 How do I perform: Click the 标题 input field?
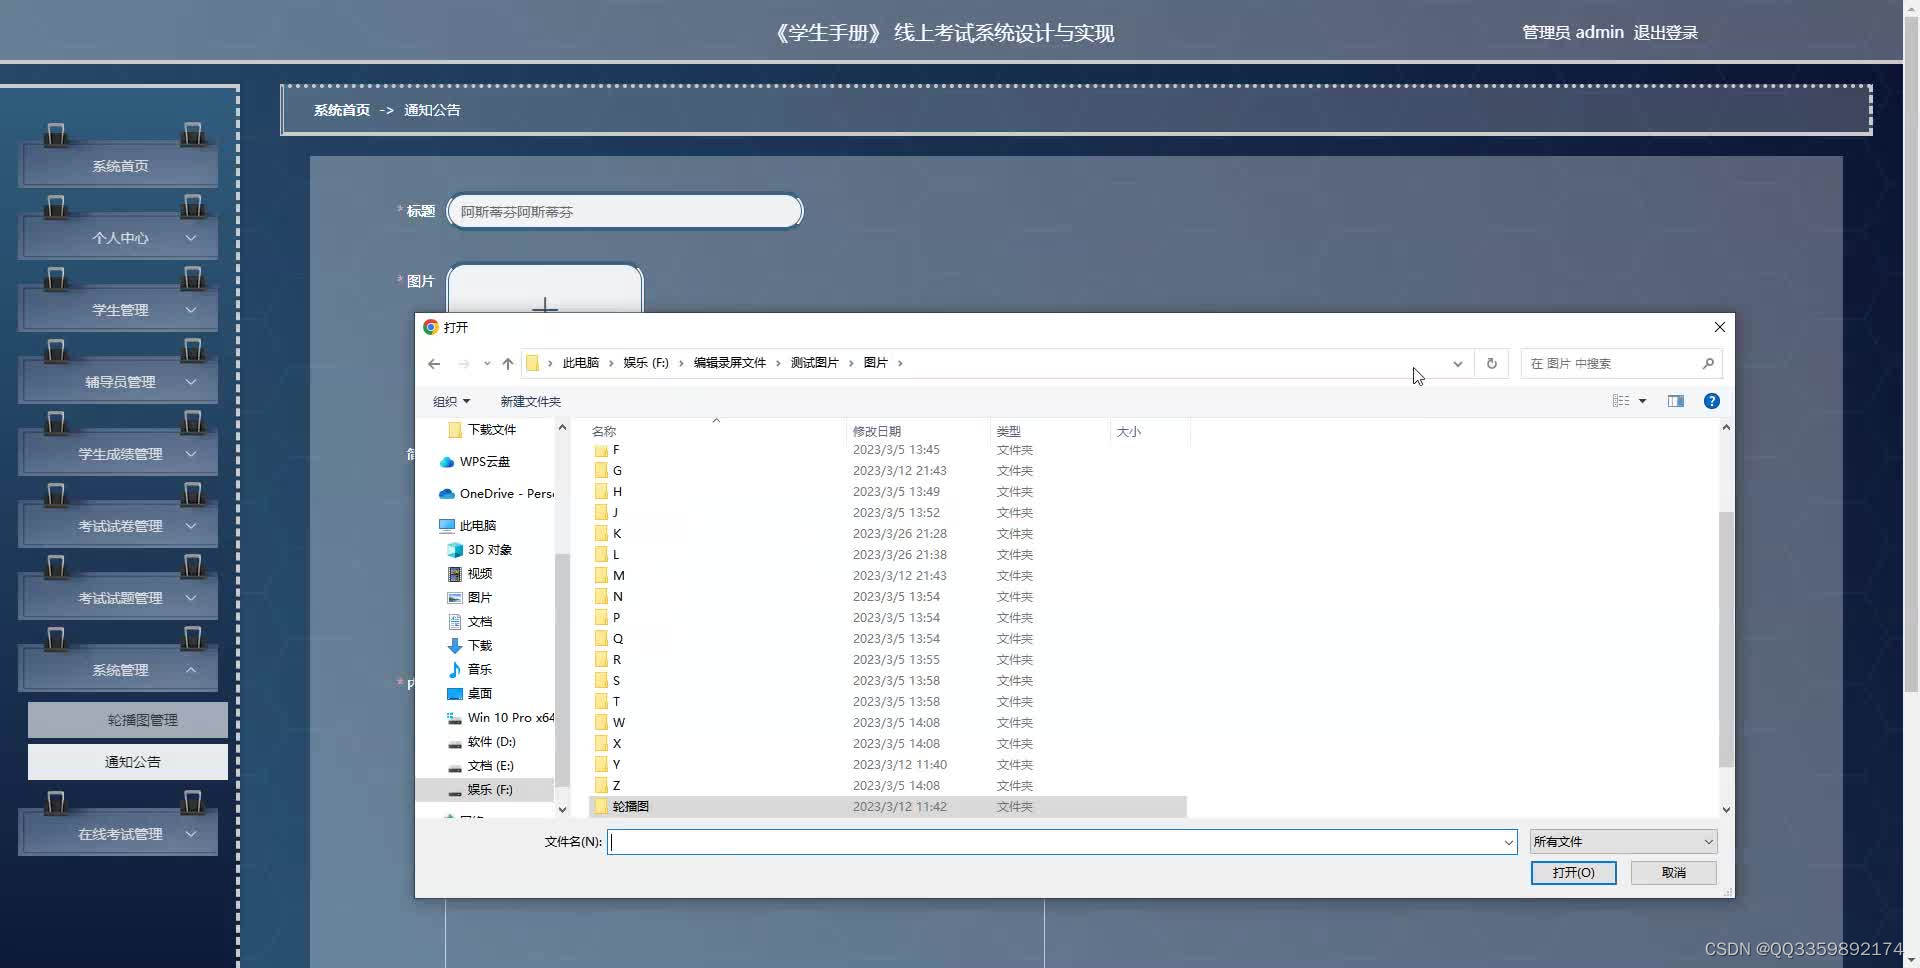tap(625, 212)
